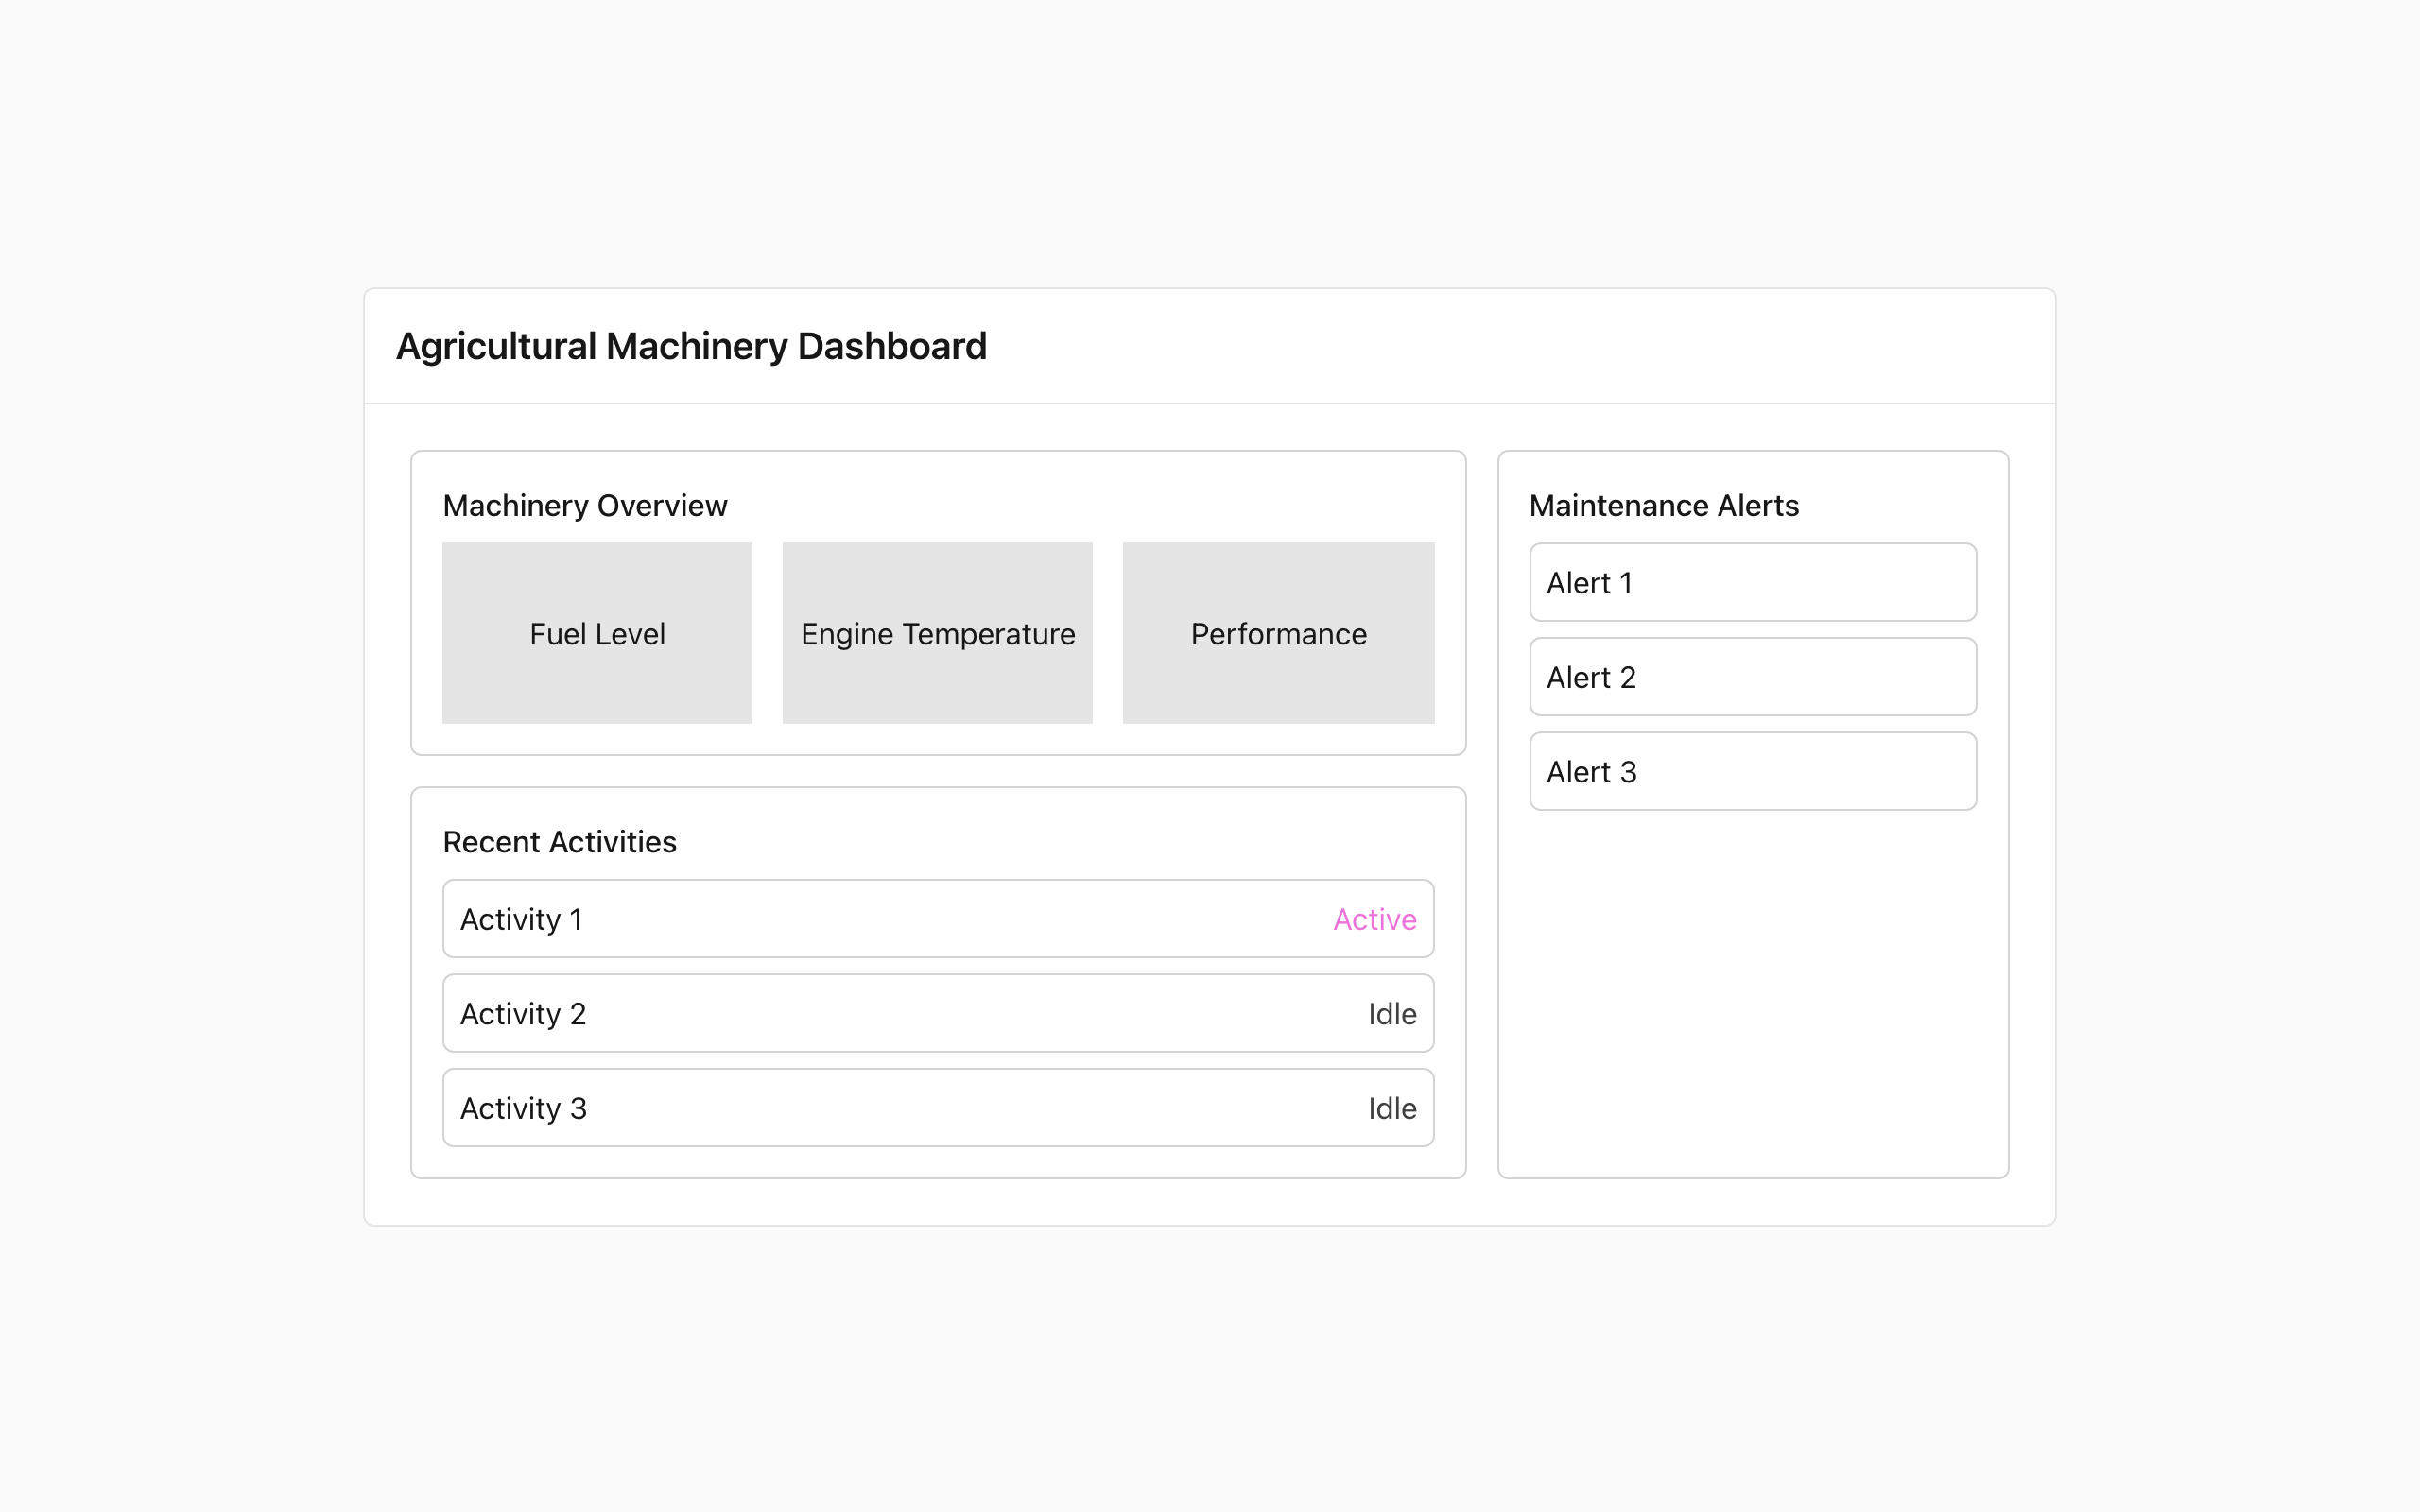Click the Activity 1 label
Screen dimensions: 2420x1512
(x=521, y=919)
